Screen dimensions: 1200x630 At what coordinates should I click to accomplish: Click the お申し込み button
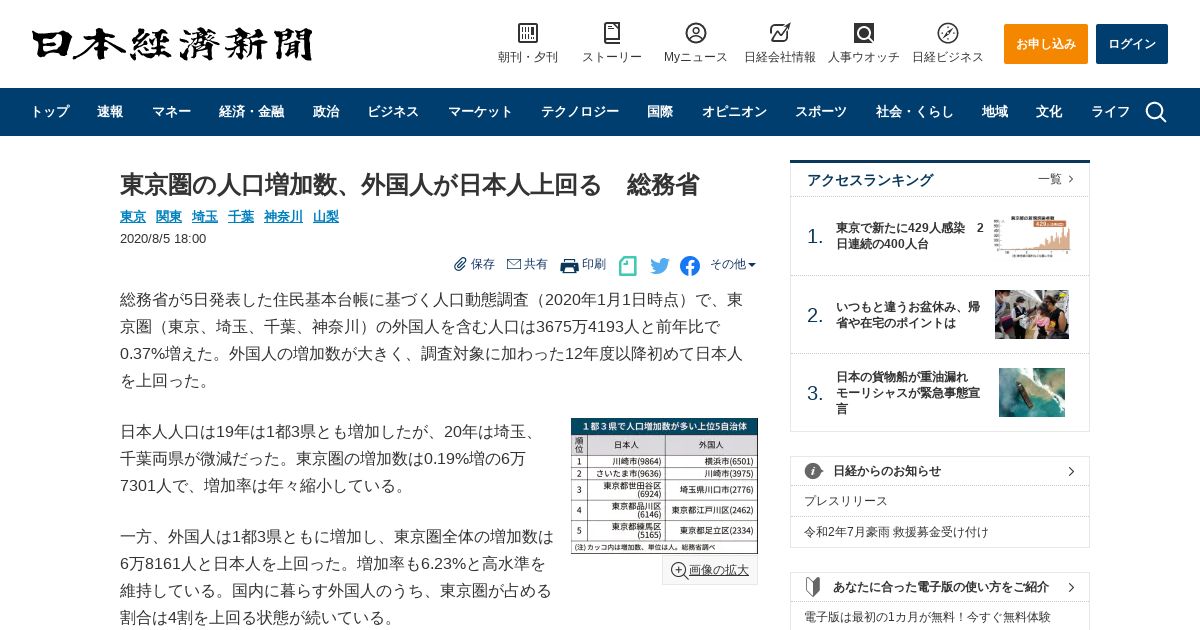click(1046, 44)
